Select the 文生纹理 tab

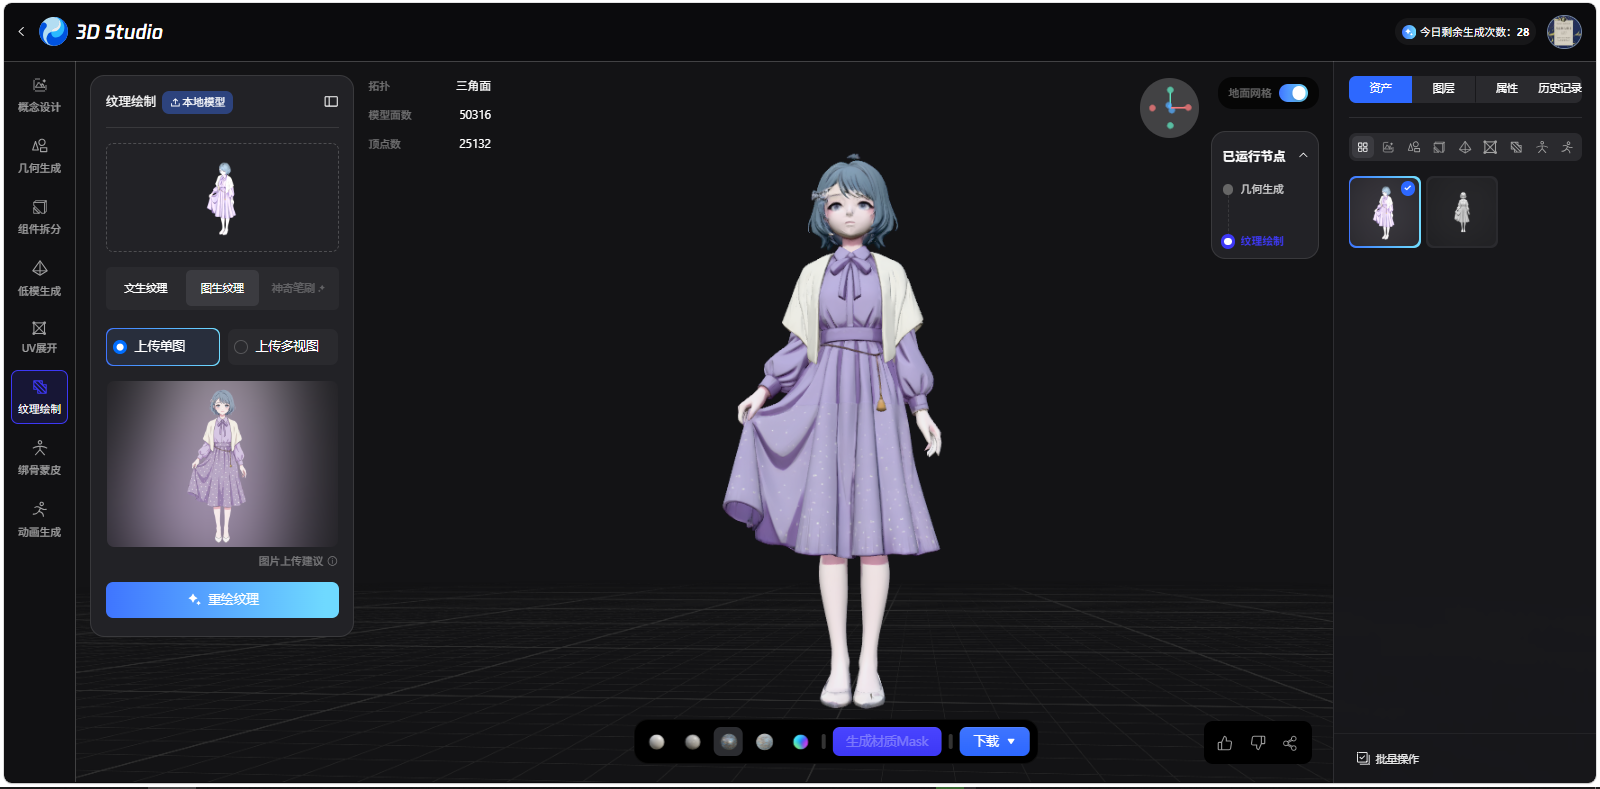(x=146, y=288)
